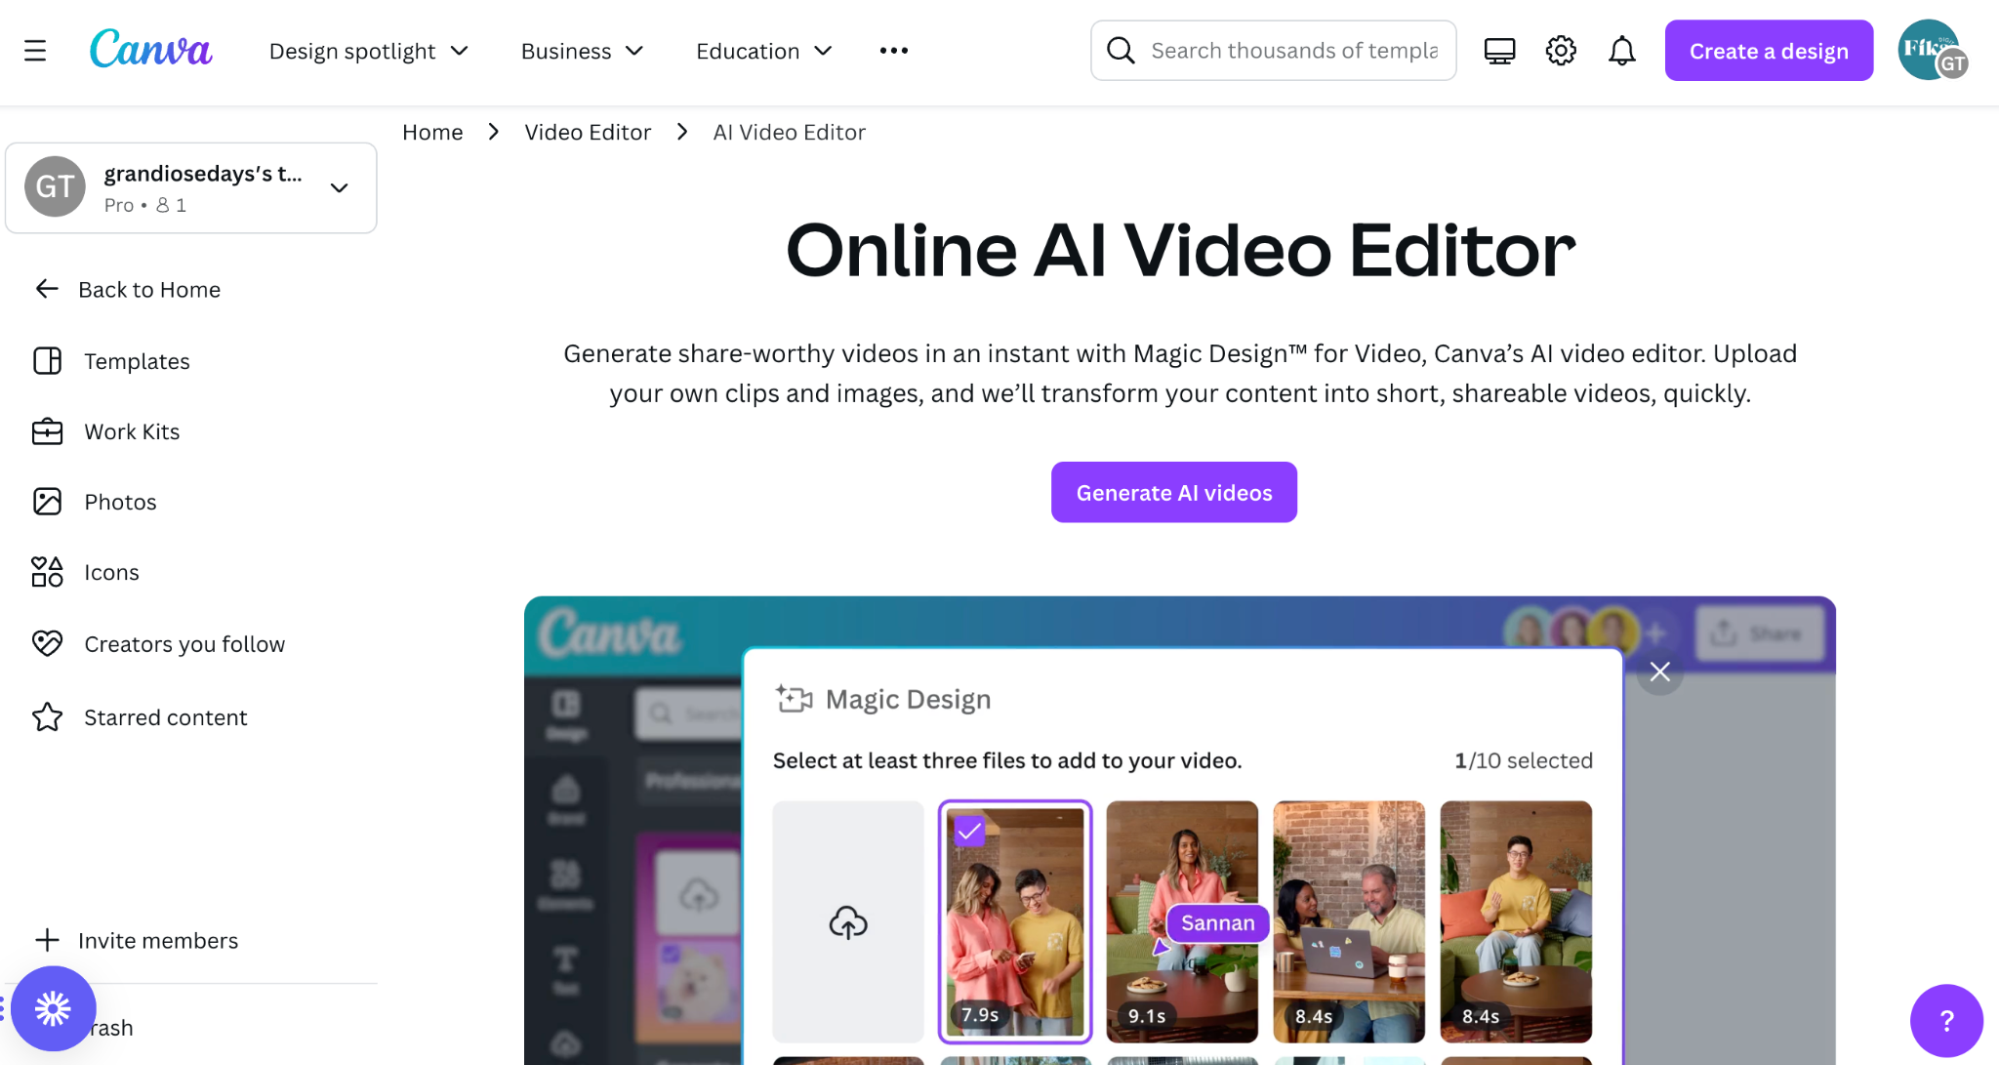Click Invite members
1999x1065 pixels.
click(x=137, y=940)
